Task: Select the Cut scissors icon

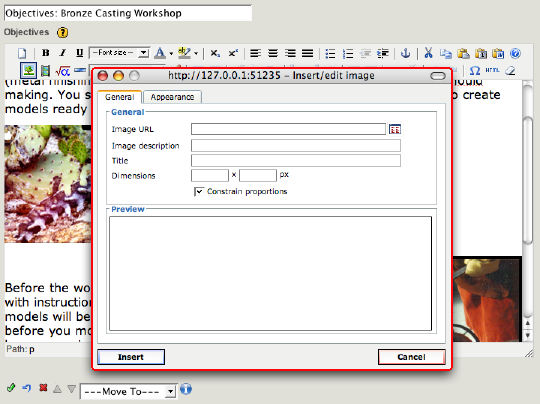Action: 428,53
